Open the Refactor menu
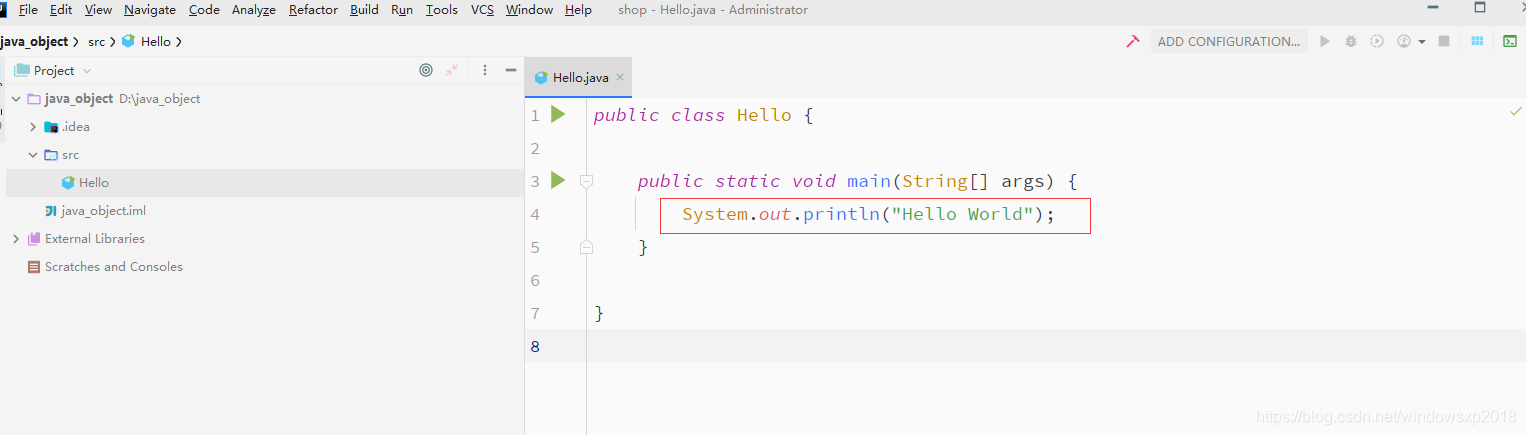 [x=313, y=10]
